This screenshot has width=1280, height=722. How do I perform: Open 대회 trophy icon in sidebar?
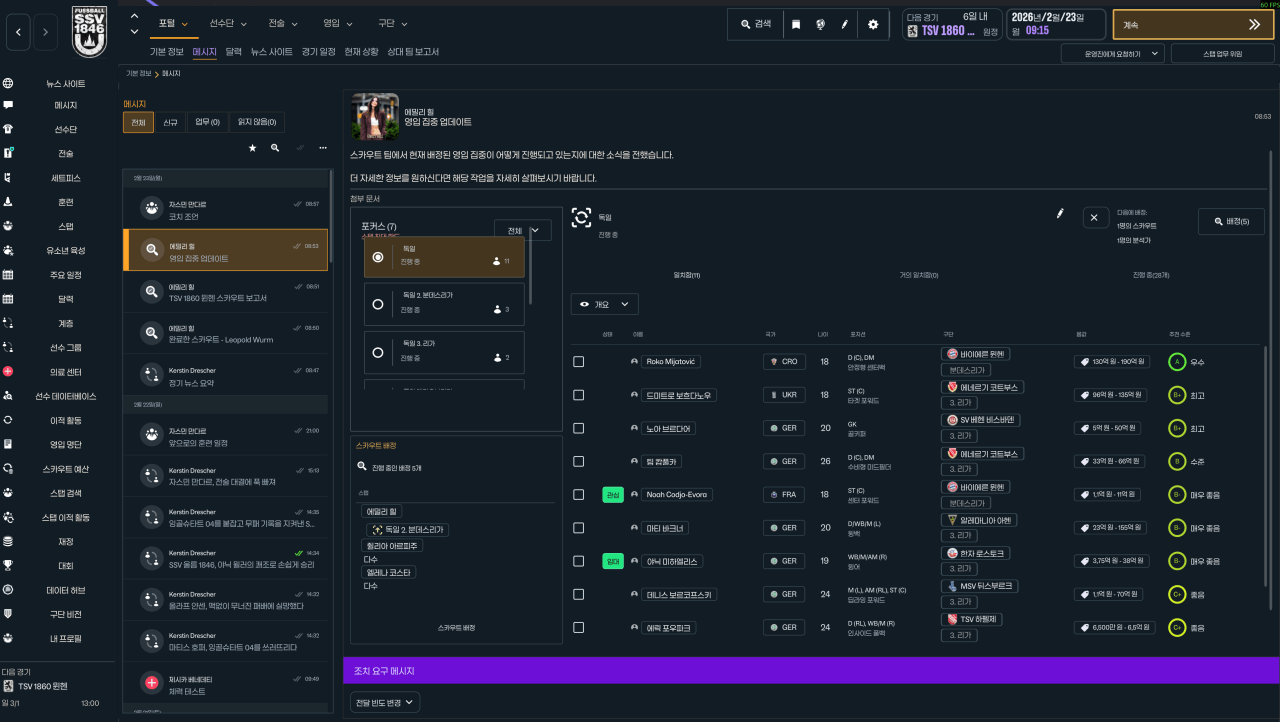pos(8,565)
